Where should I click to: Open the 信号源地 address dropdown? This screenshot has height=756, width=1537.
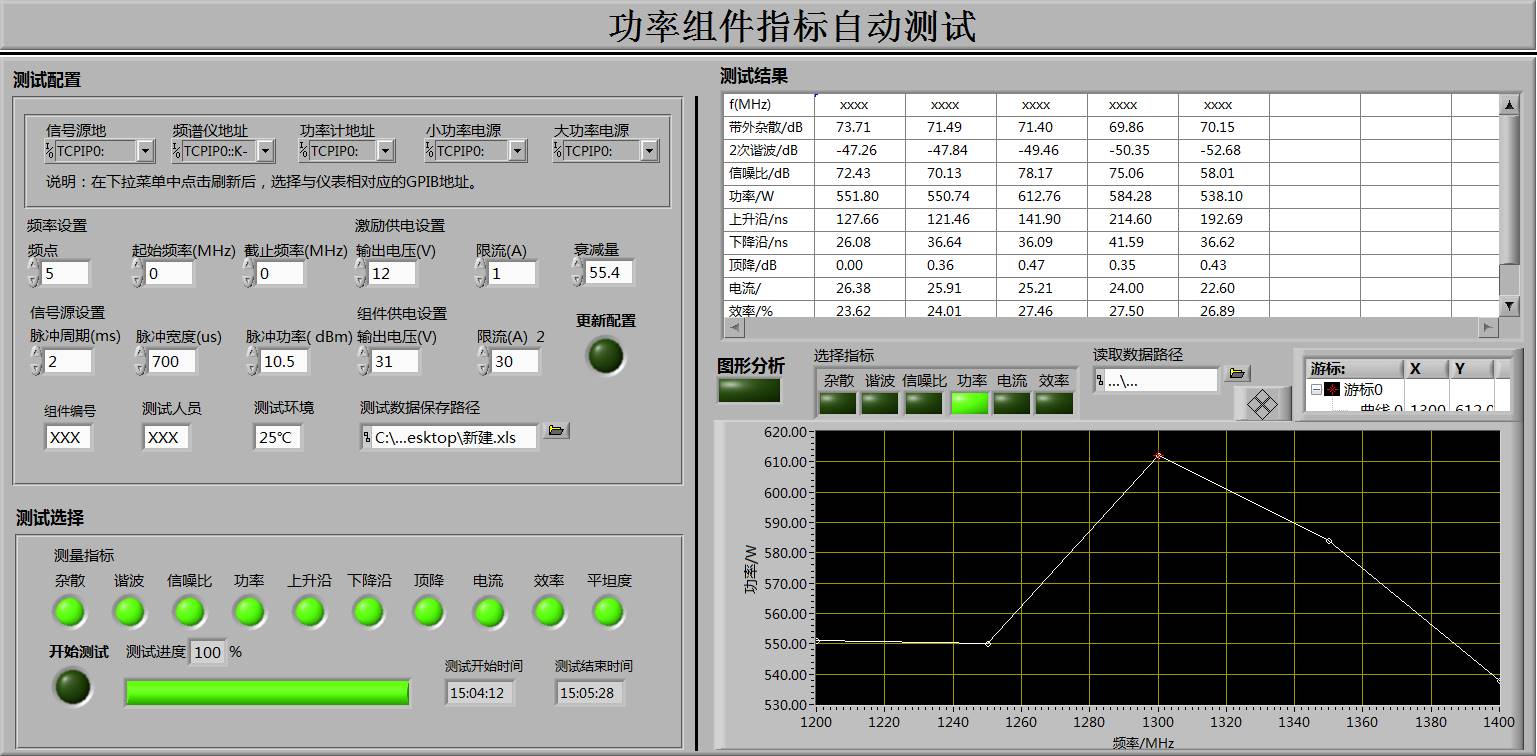pos(145,151)
